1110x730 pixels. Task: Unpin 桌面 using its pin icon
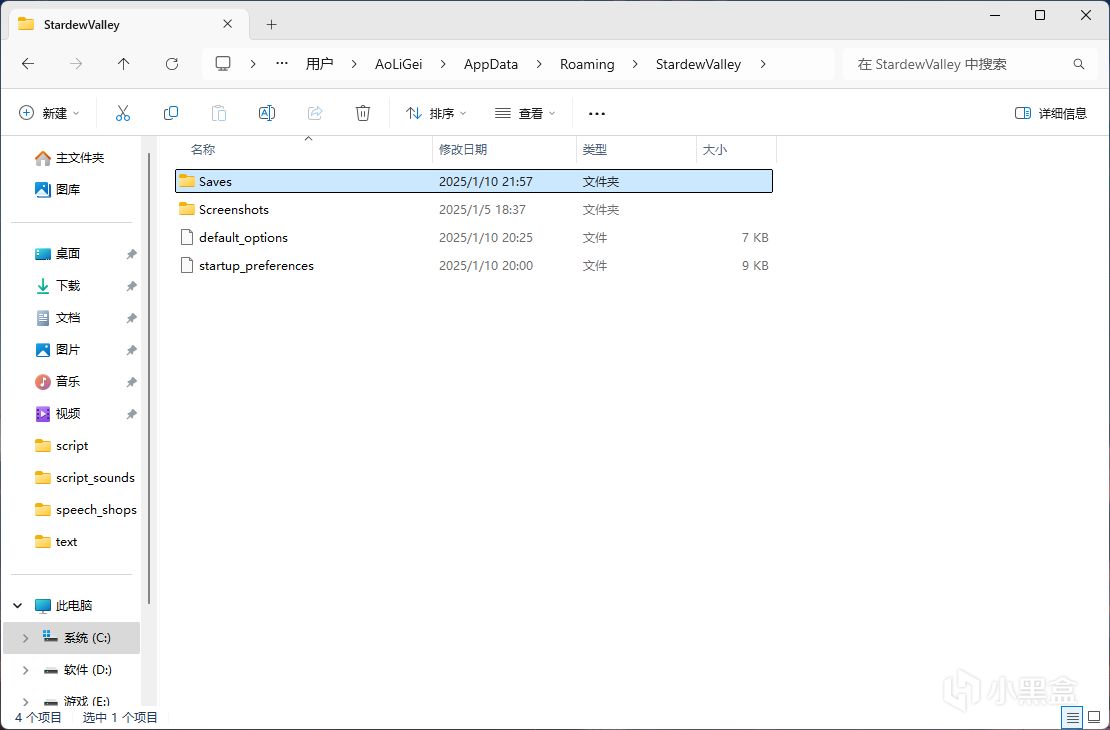click(x=131, y=254)
